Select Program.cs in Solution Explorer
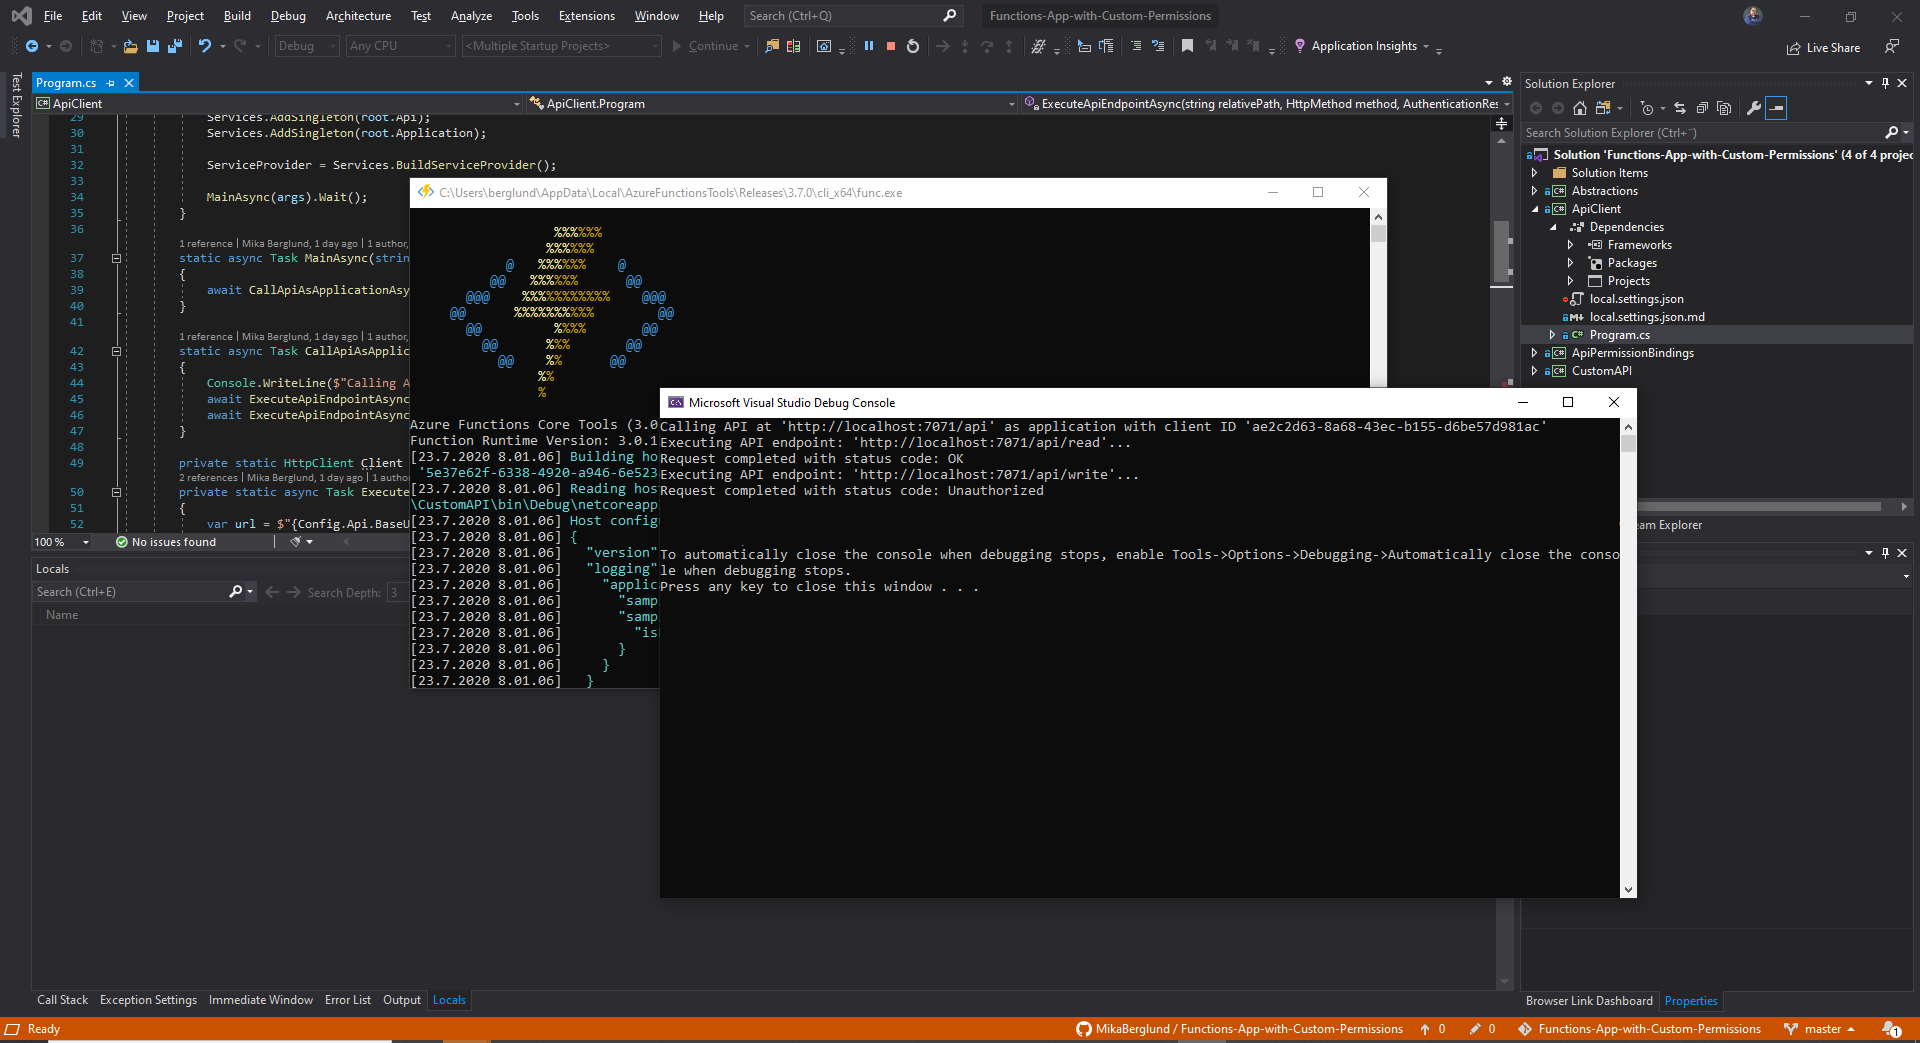Screen dimensions: 1920x1043 click(x=1619, y=335)
